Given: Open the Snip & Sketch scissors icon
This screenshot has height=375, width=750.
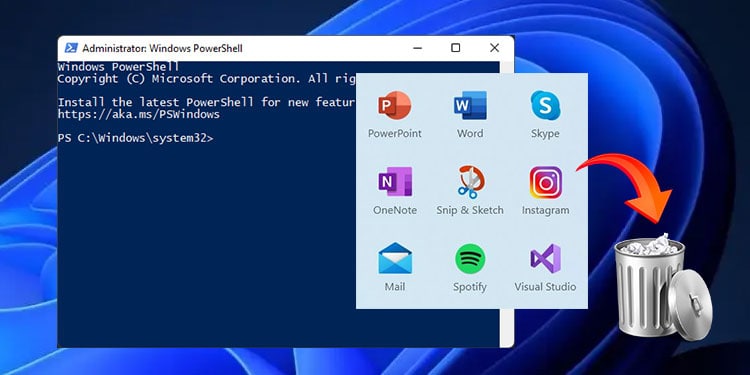Looking at the screenshot, I should click(x=470, y=182).
